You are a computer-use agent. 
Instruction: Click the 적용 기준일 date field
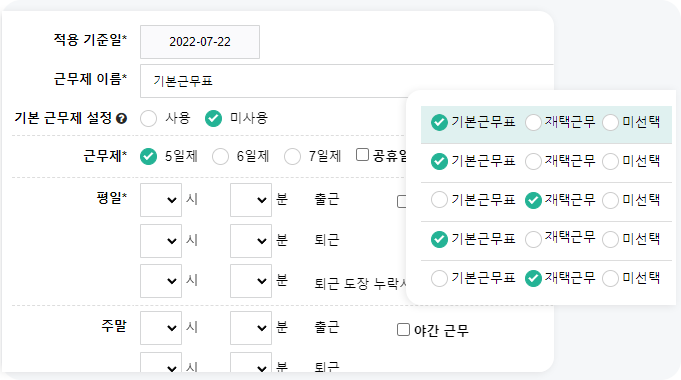click(x=200, y=42)
